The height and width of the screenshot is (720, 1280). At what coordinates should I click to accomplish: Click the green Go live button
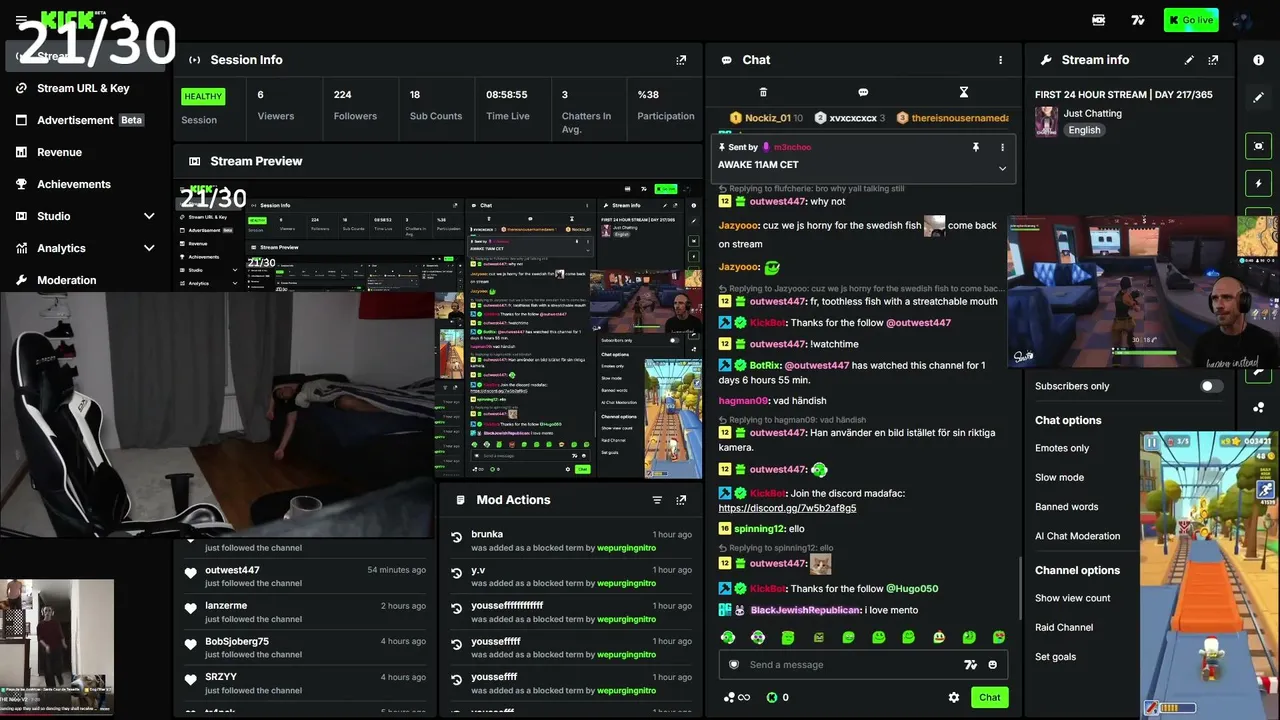coord(1190,20)
